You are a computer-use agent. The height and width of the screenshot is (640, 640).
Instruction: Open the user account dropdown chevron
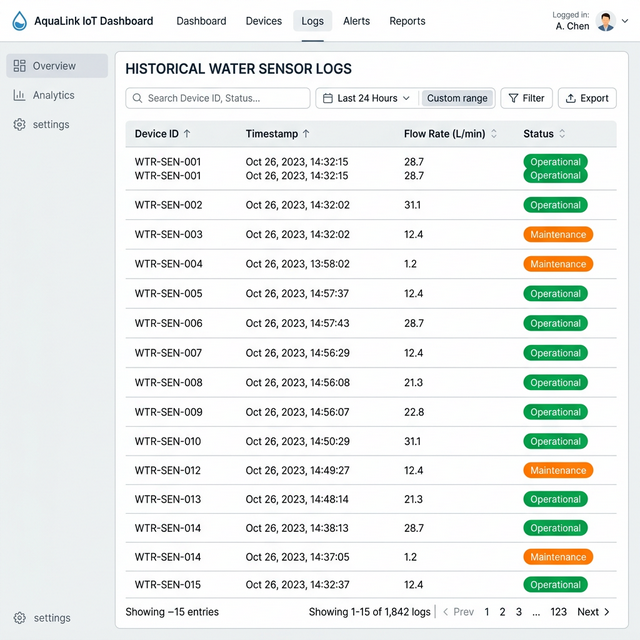pyautogui.click(x=624, y=21)
